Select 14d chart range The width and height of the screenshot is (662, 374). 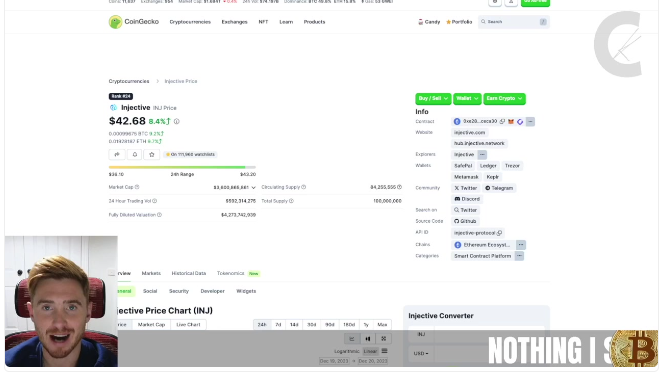point(294,325)
